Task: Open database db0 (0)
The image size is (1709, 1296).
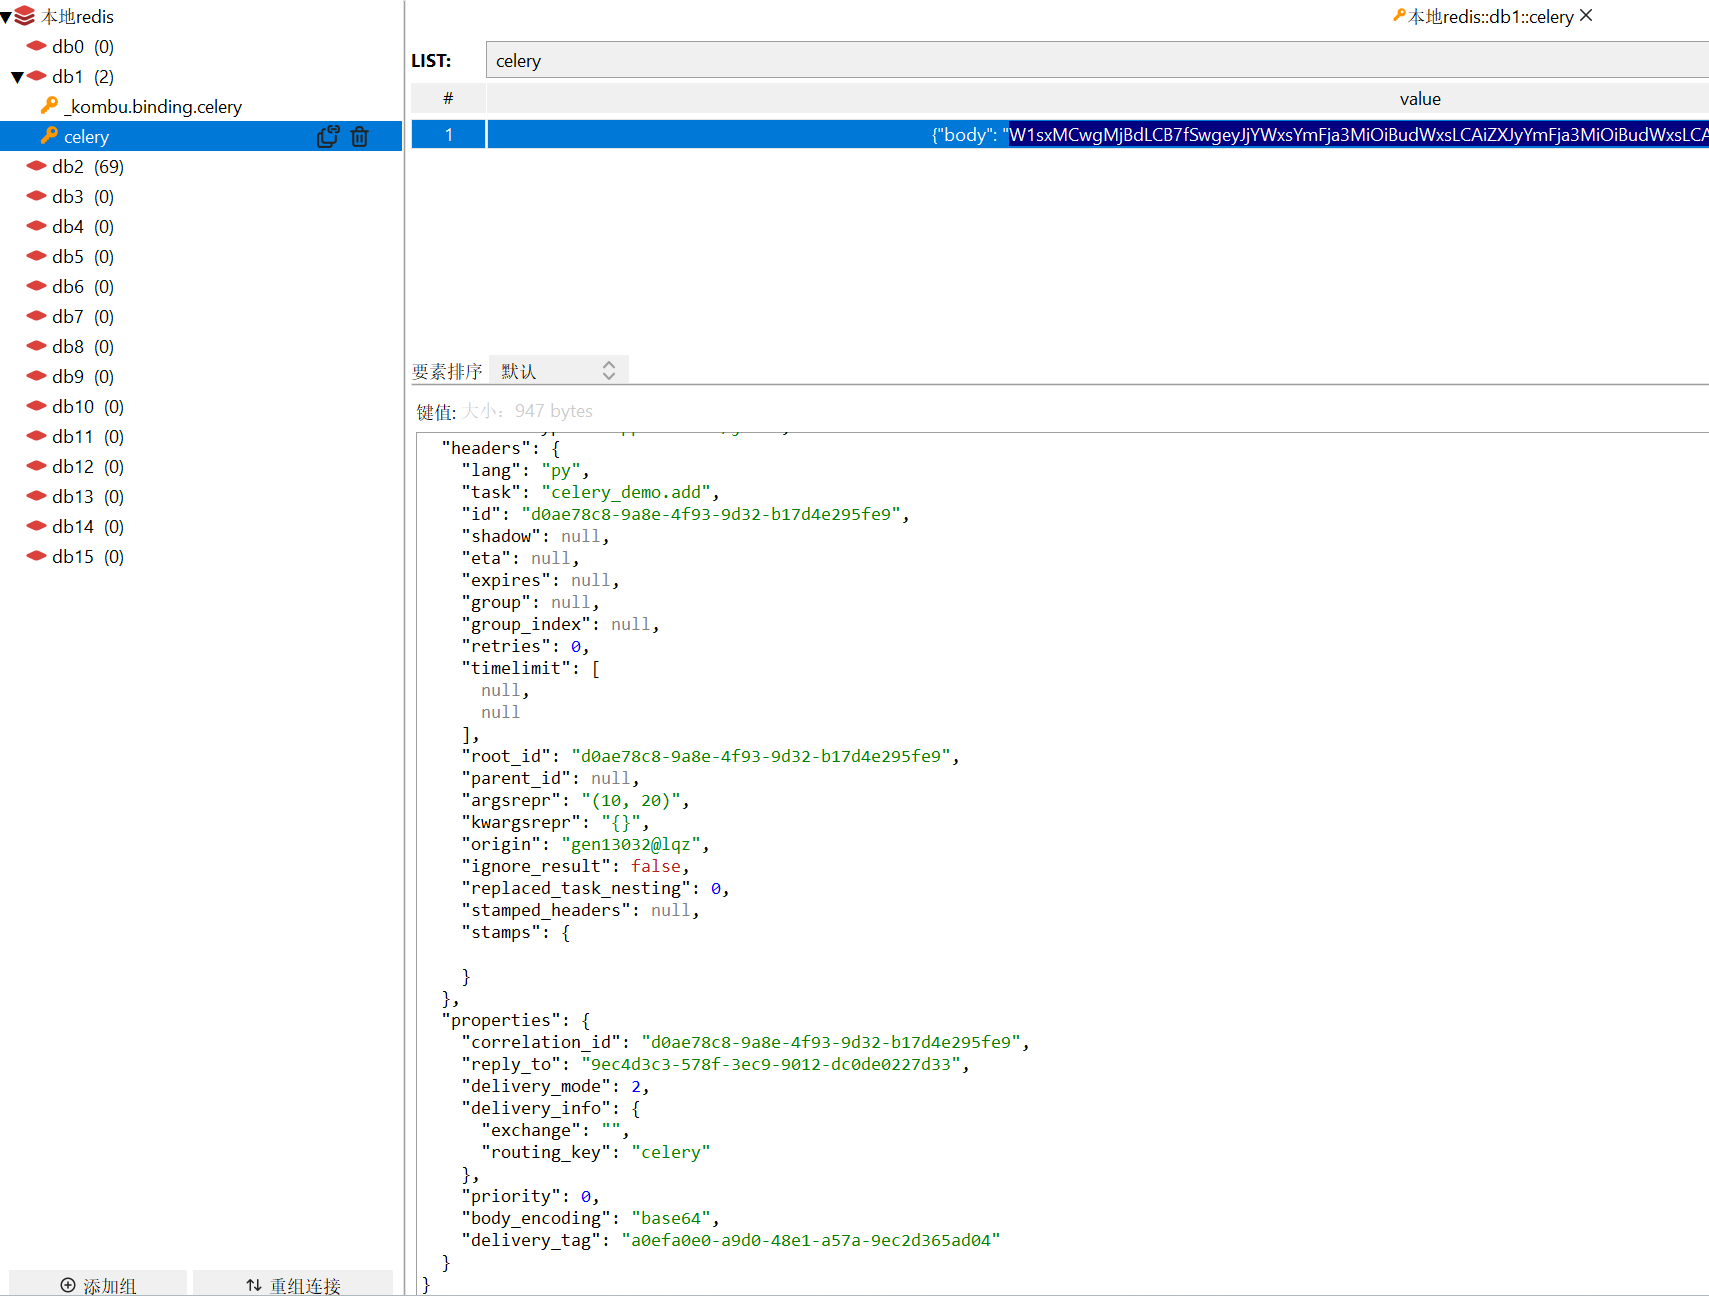Action: click(83, 46)
